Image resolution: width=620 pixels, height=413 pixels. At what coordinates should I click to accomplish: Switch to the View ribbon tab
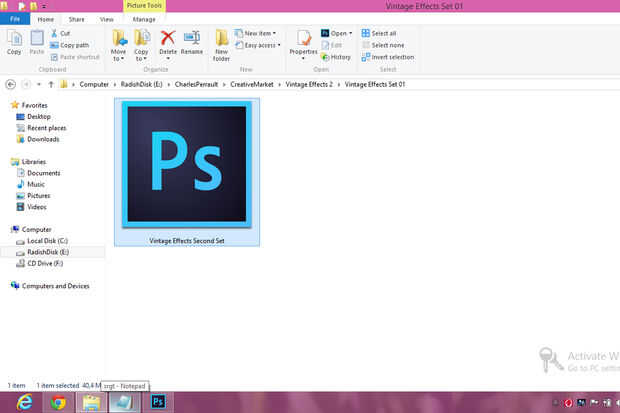click(106, 19)
